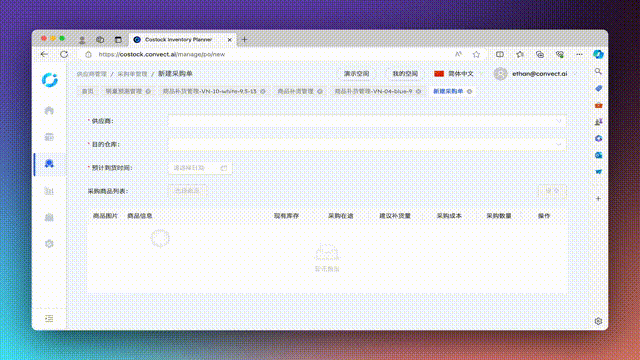Switch to the 首页 page tab

coord(87,91)
